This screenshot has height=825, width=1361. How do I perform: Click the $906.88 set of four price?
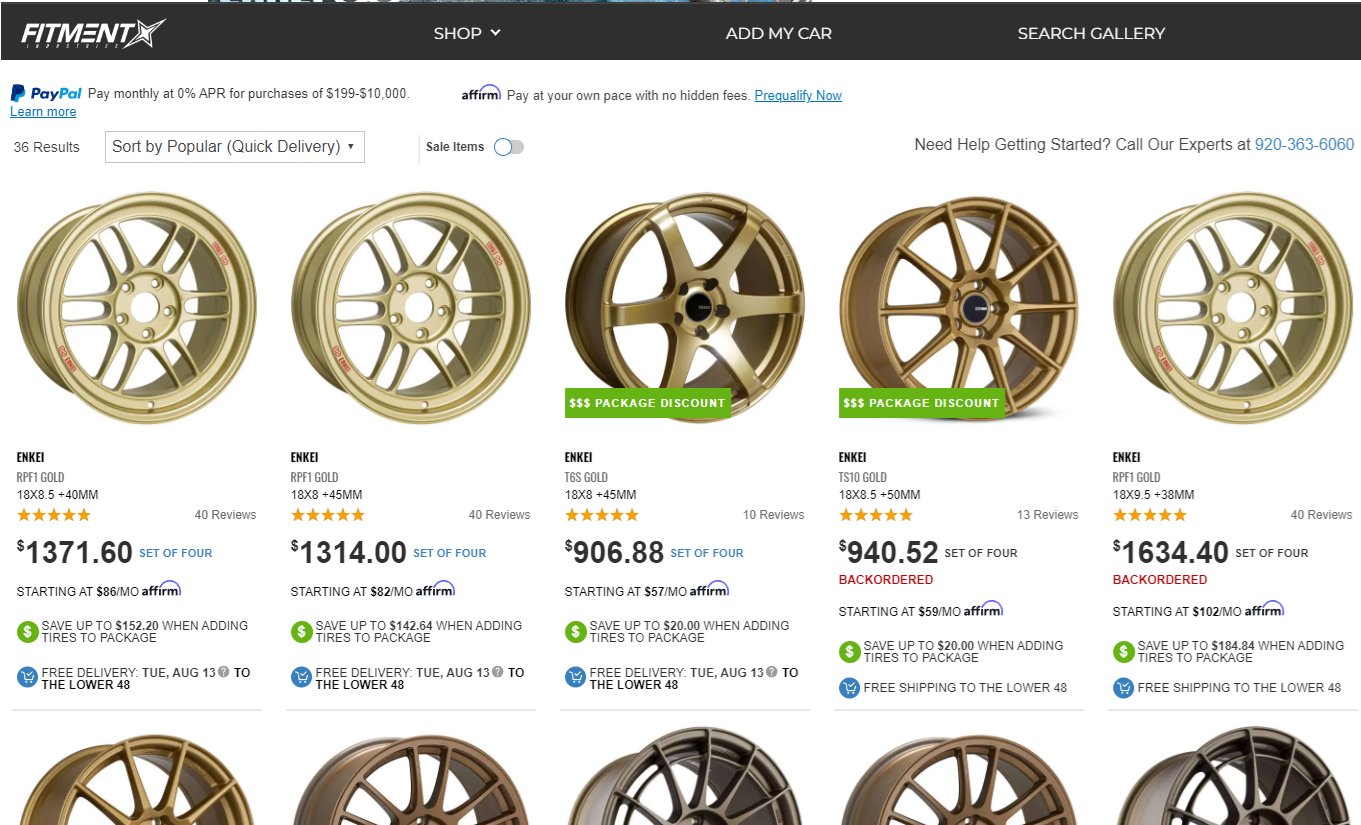614,552
